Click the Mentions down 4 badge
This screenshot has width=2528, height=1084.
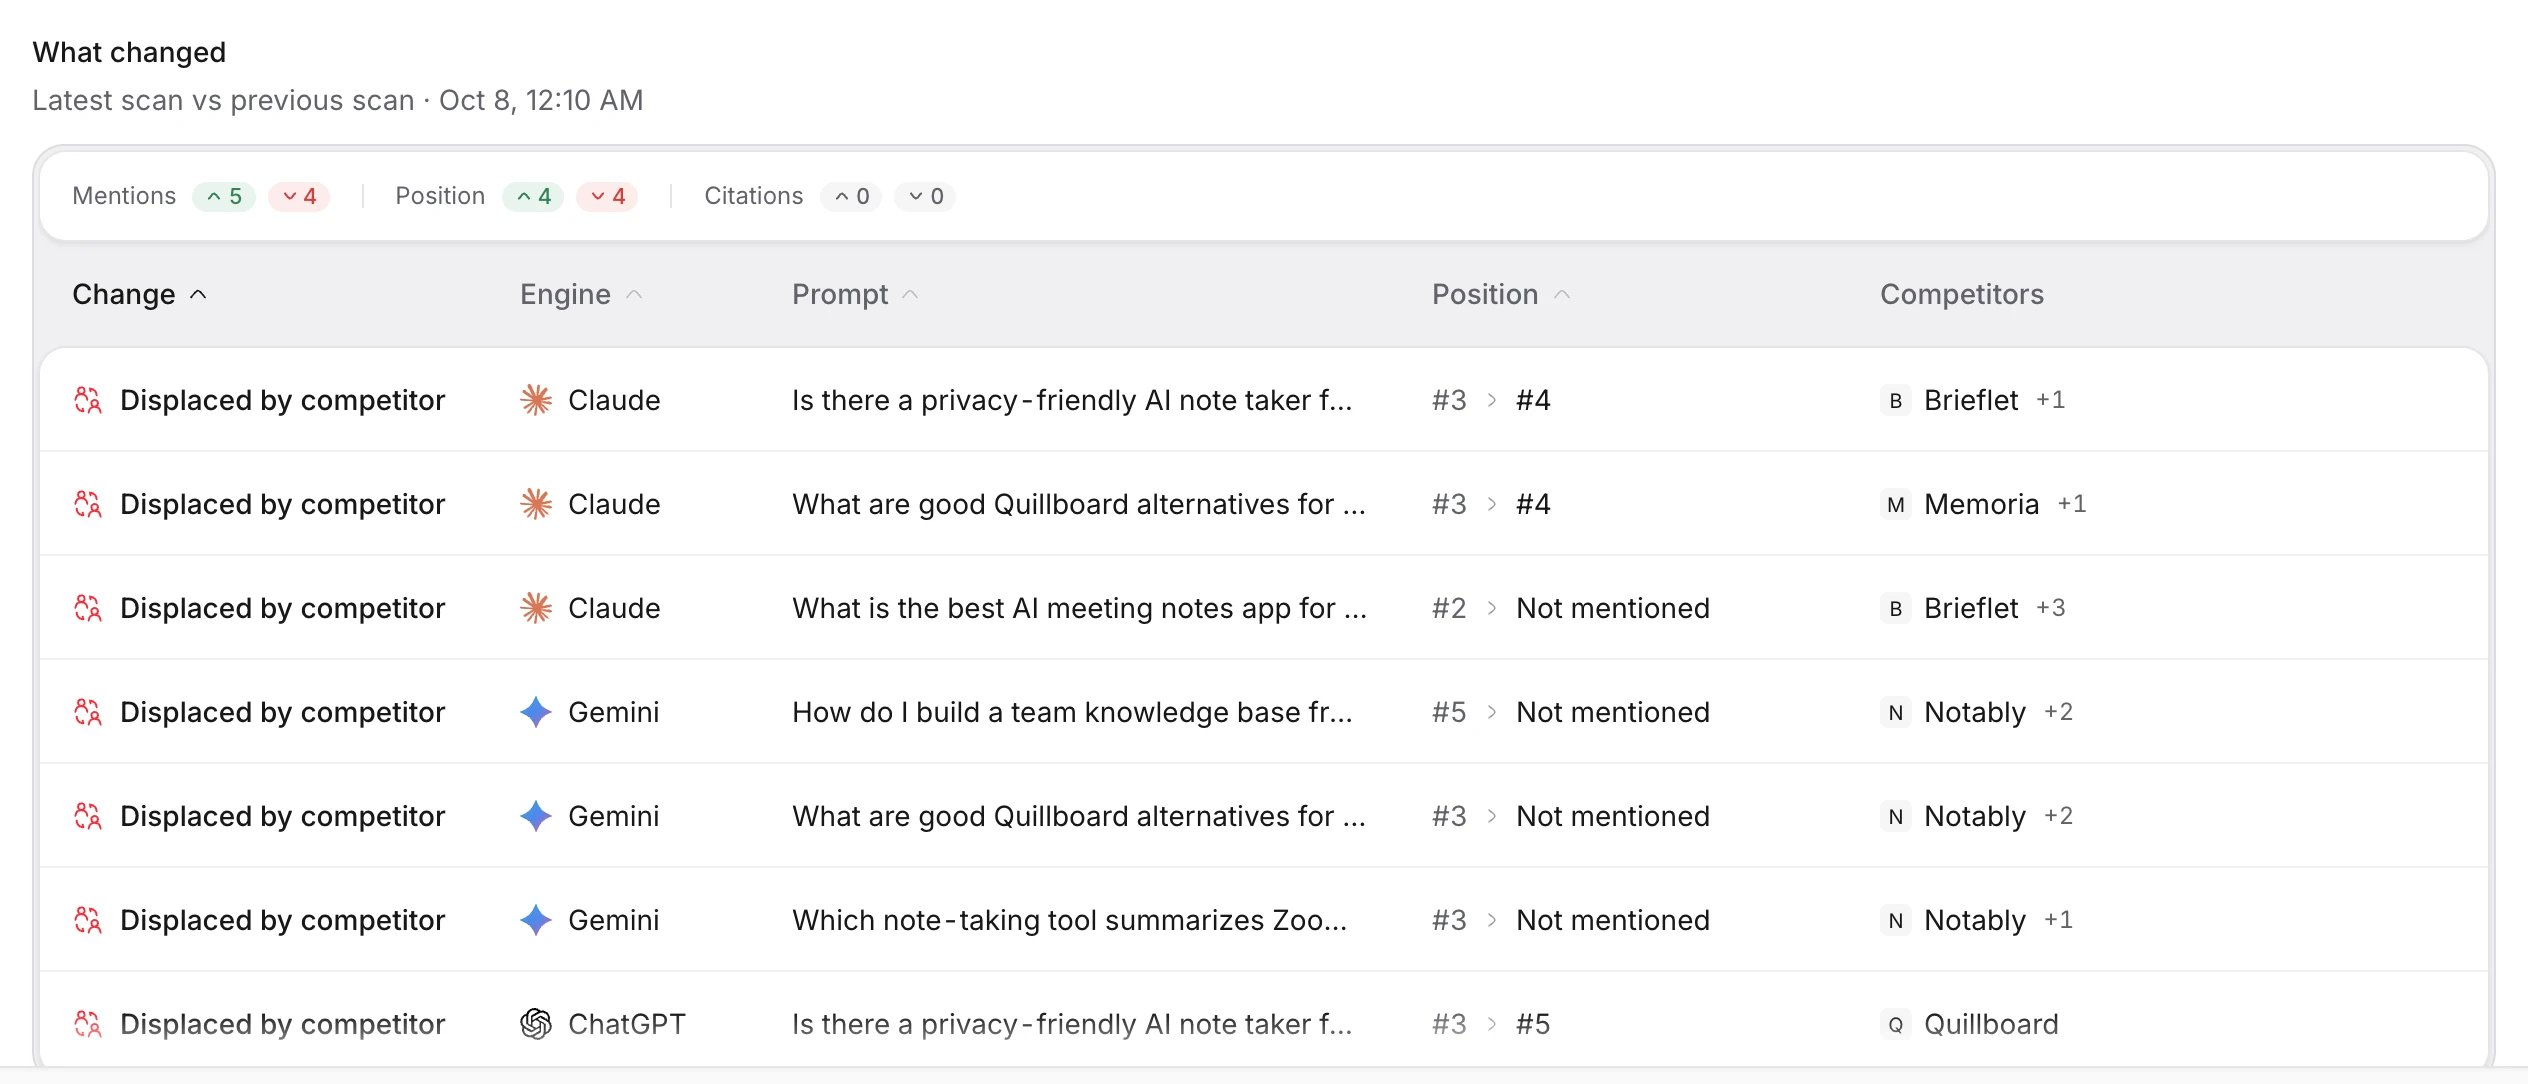(x=299, y=196)
